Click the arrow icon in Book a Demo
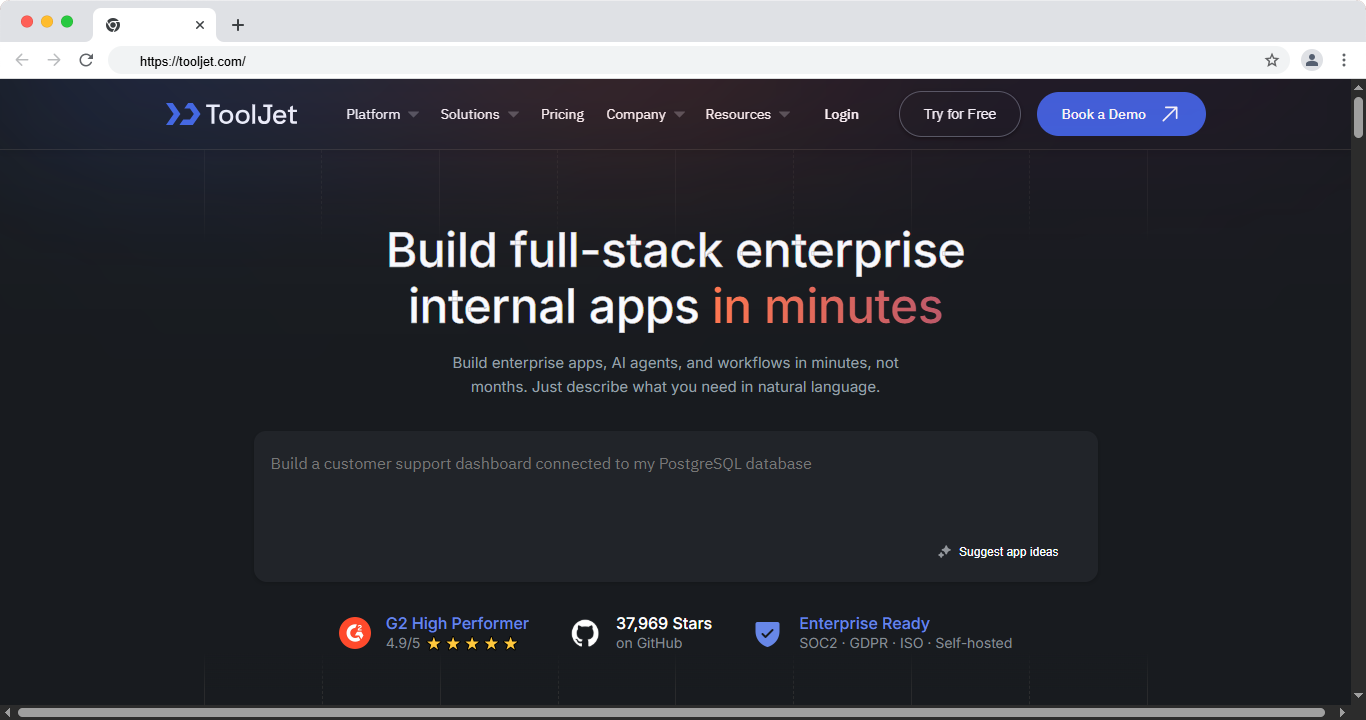 coord(1170,114)
